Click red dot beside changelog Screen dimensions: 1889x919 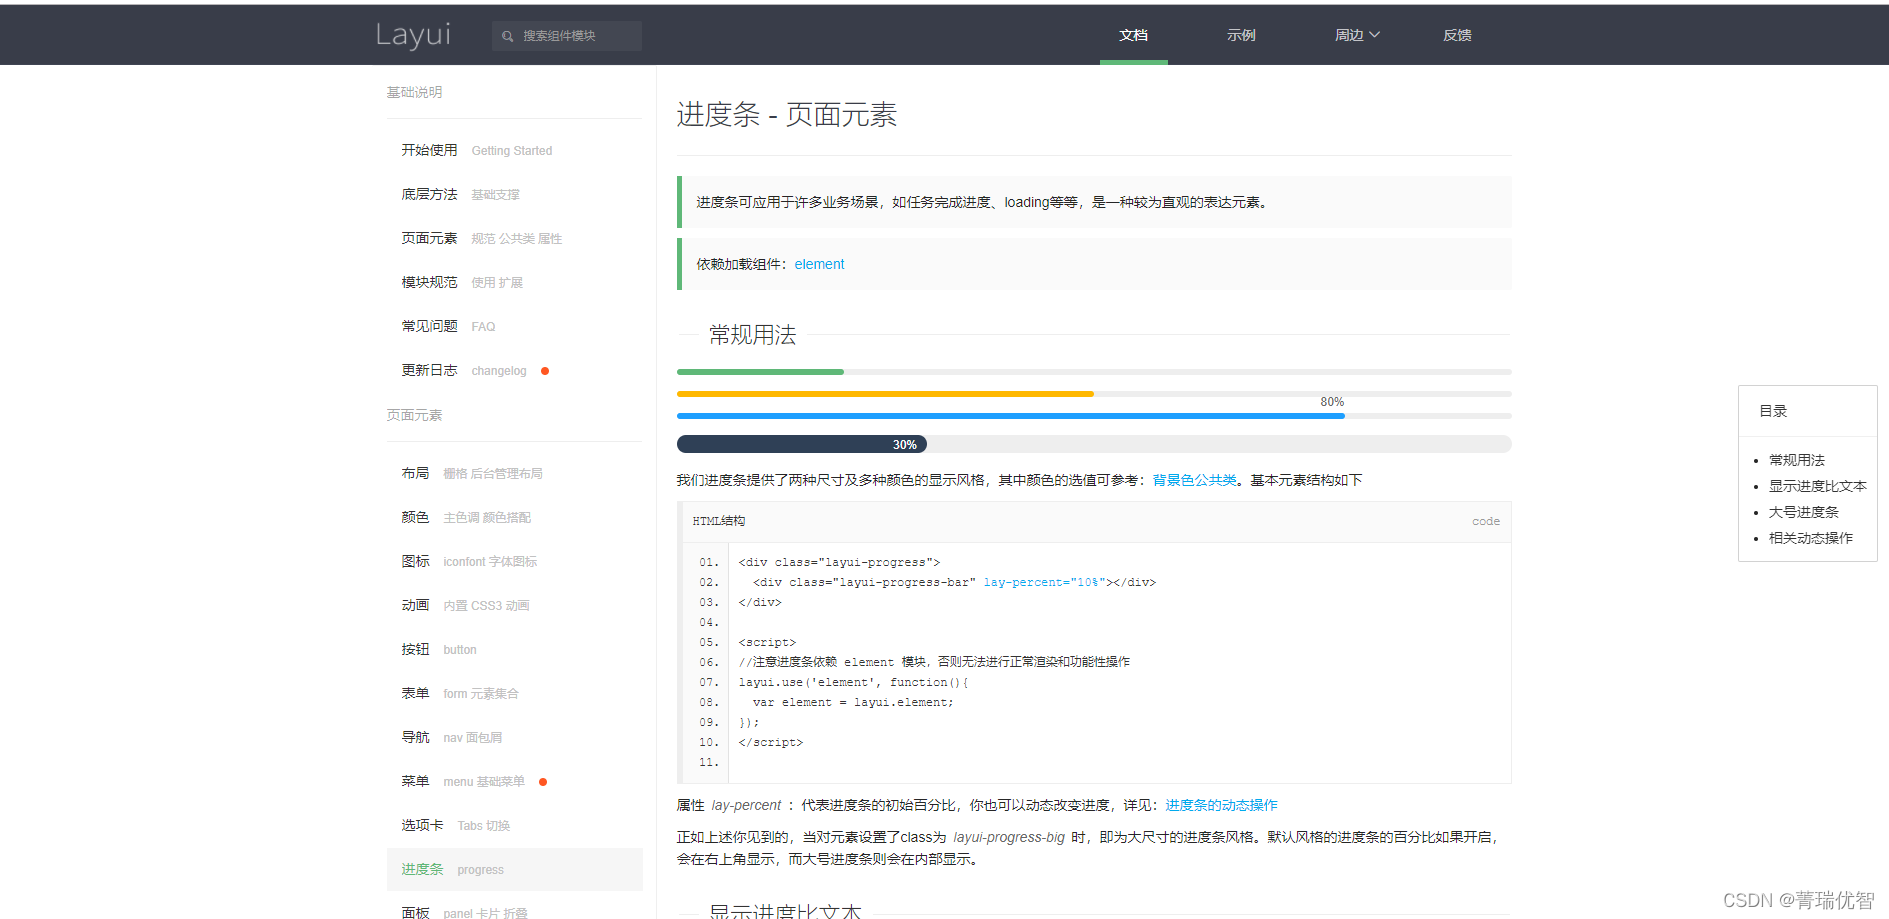pyautogui.click(x=545, y=371)
